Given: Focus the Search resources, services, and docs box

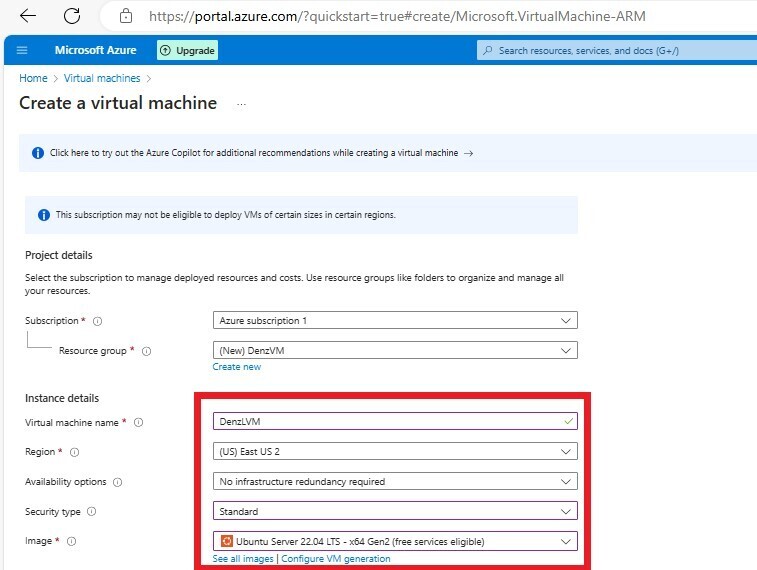Looking at the screenshot, I should point(617,50).
